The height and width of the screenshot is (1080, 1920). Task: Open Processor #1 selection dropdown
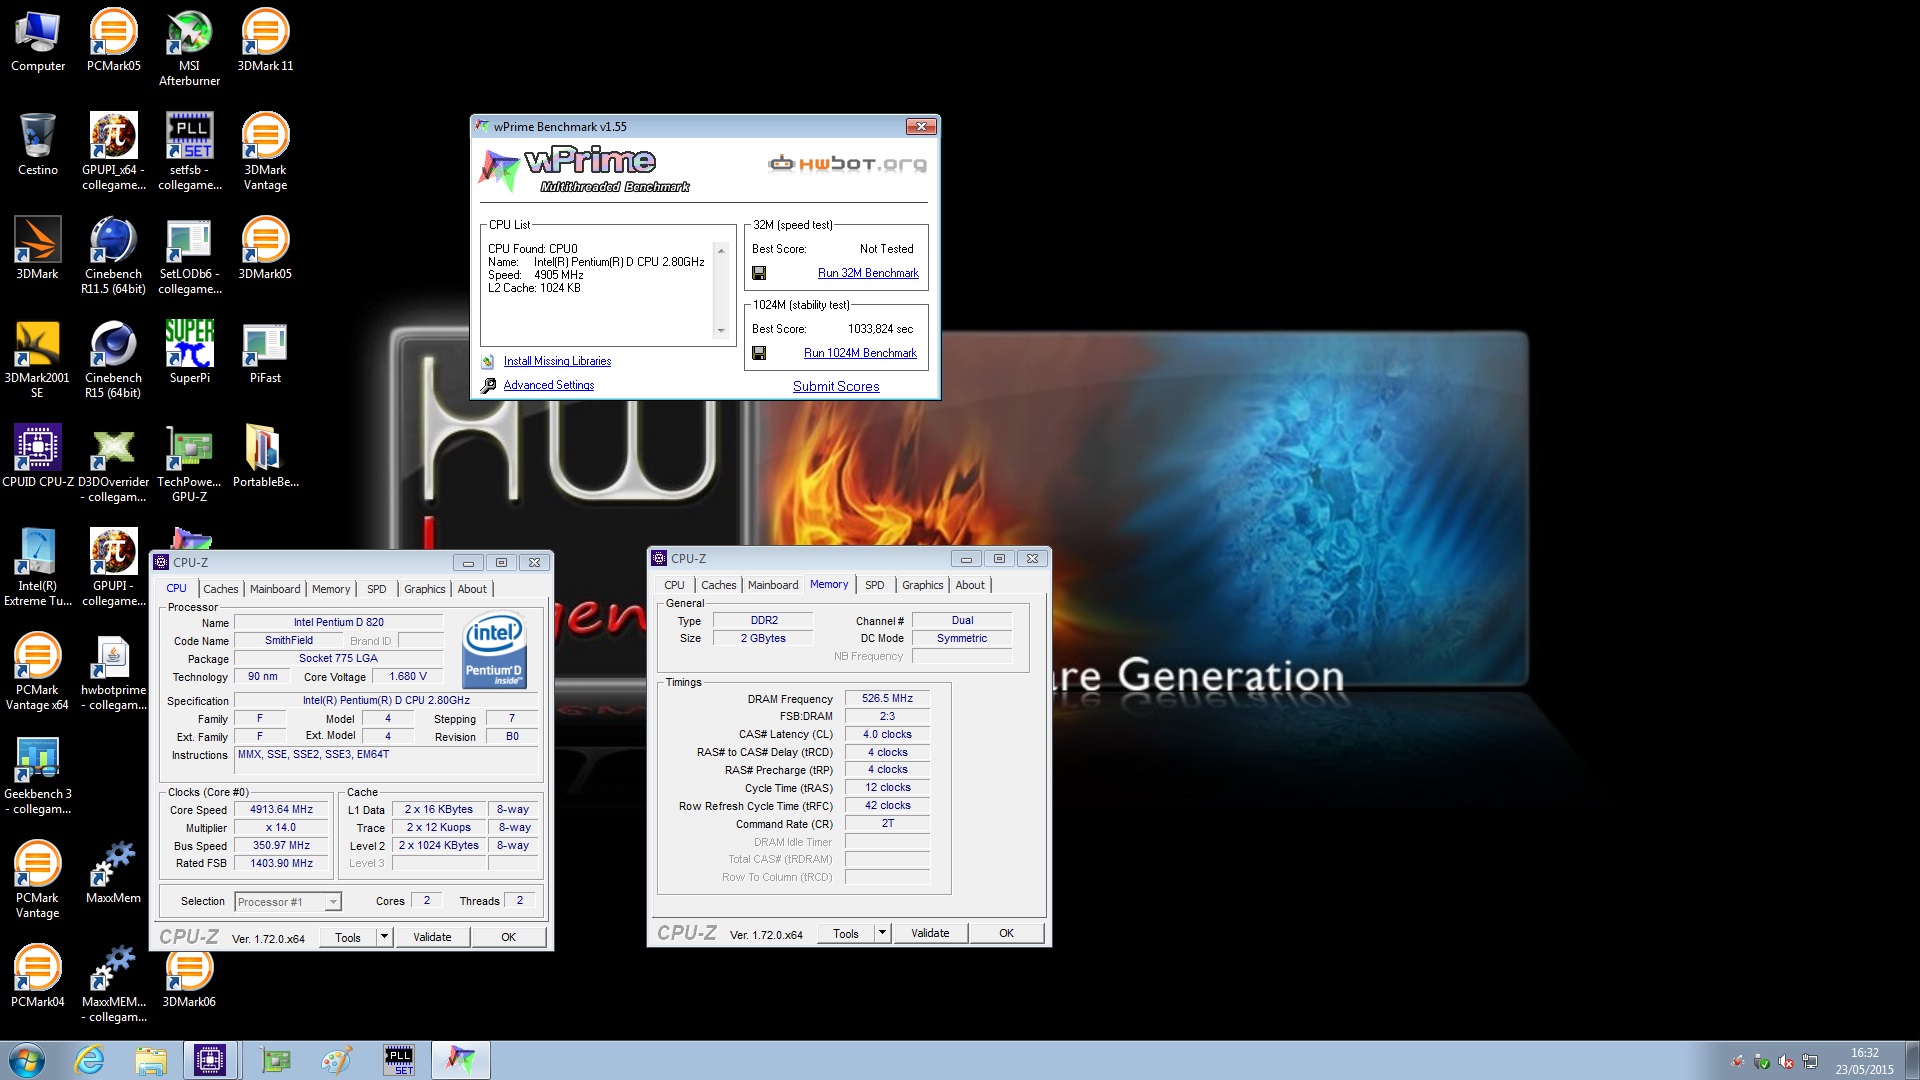[288, 902]
